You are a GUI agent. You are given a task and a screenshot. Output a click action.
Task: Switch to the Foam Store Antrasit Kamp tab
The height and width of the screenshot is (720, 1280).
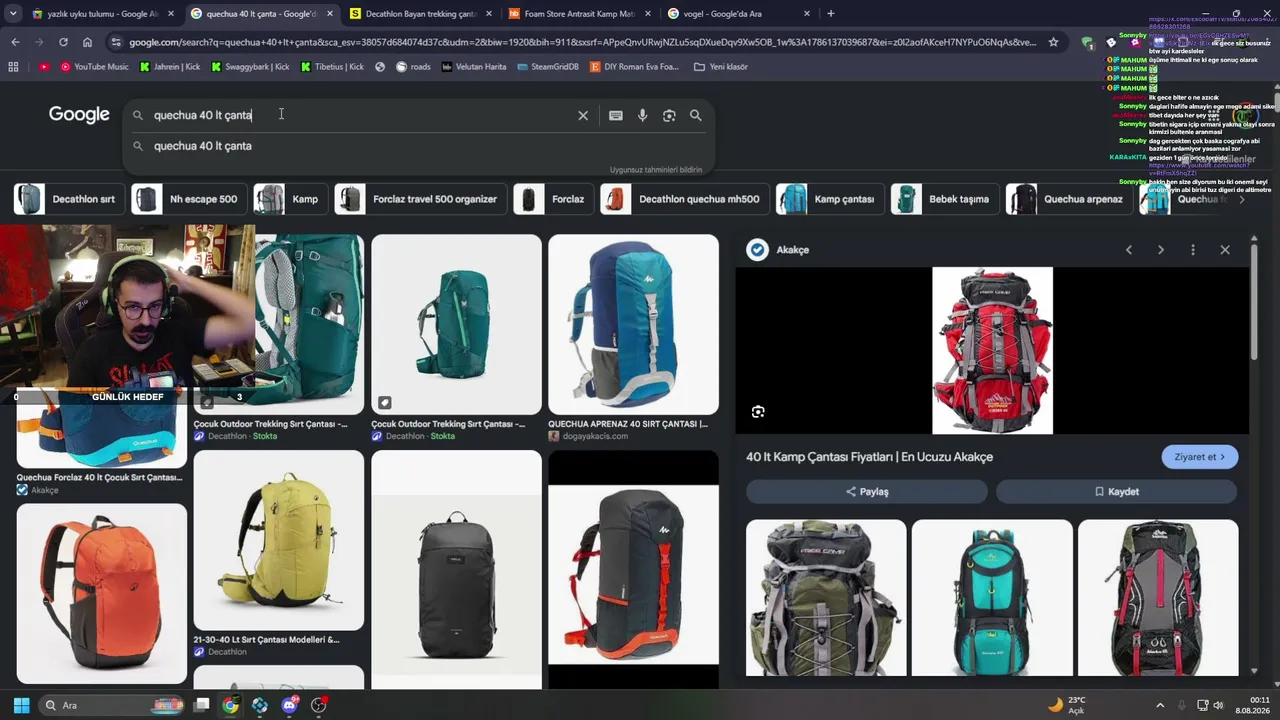(x=578, y=14)
